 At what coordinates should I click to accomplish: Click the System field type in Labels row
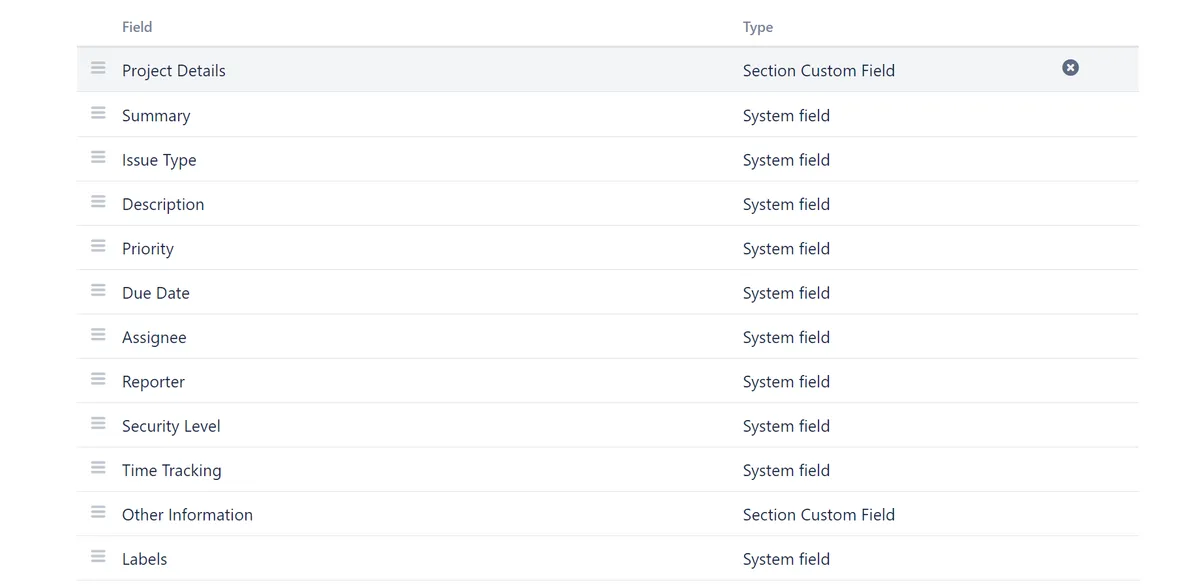click(786, 559)
